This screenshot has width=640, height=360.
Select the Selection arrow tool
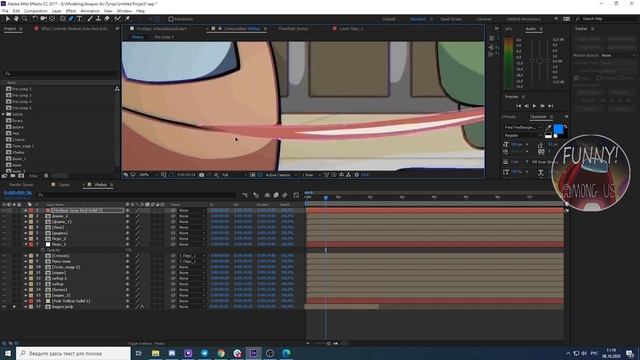(8, 19)
